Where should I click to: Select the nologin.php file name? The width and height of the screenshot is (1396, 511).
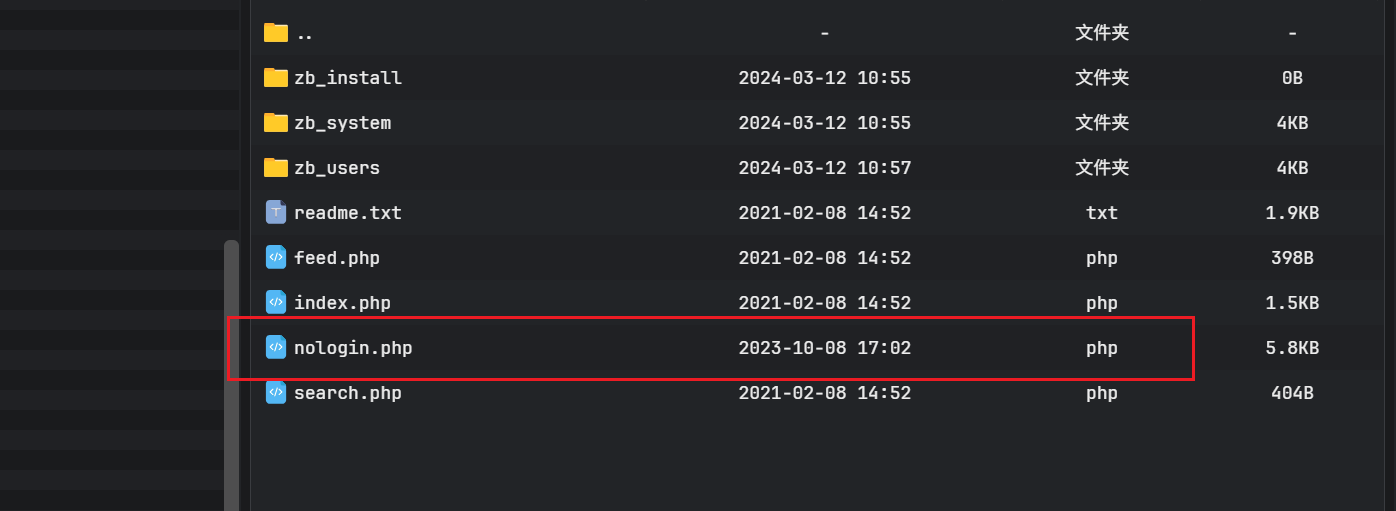(x=353, y=348)
